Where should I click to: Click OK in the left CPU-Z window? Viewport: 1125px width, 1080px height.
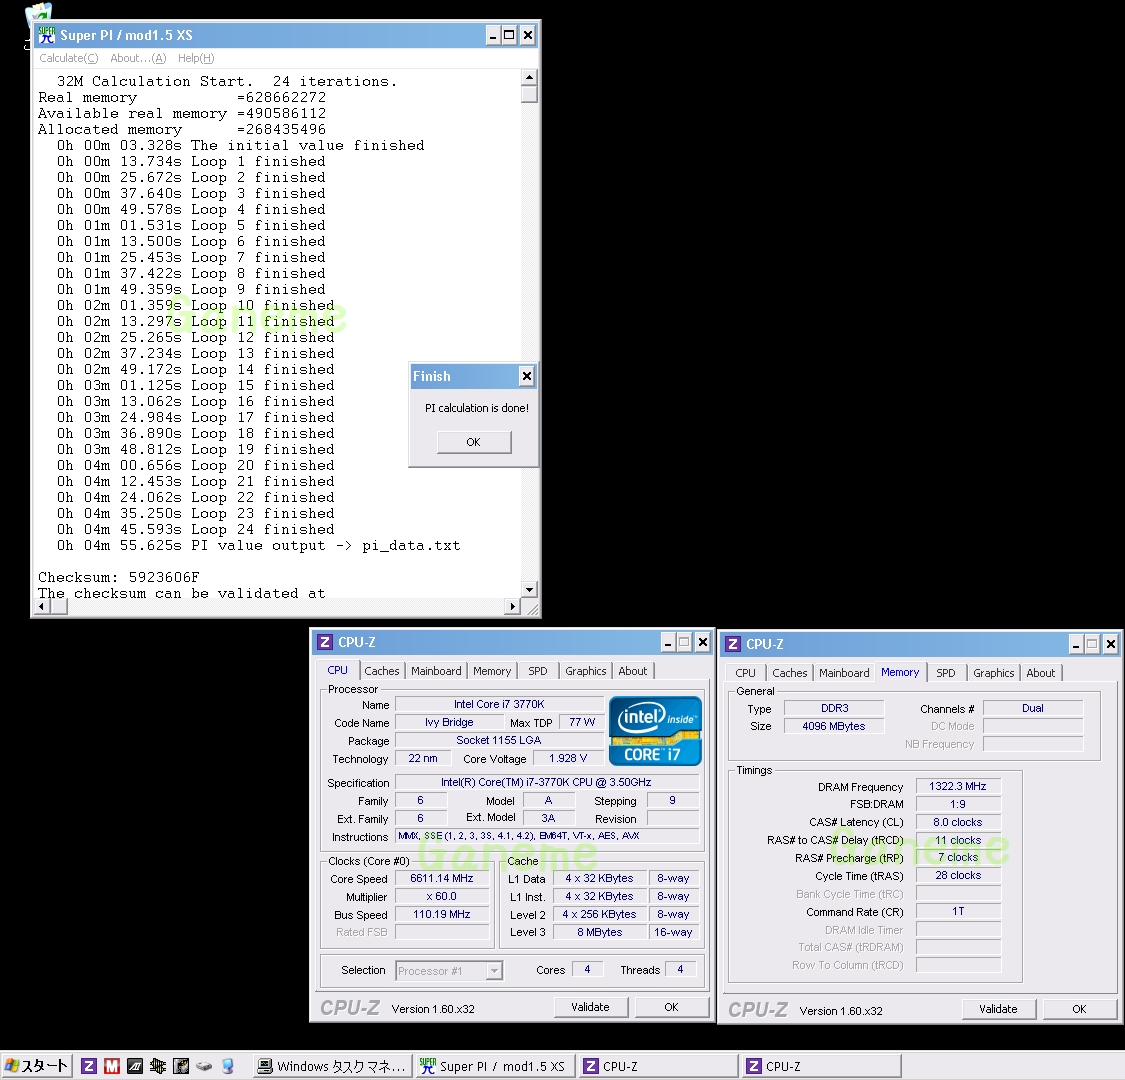pos(671,1008)
